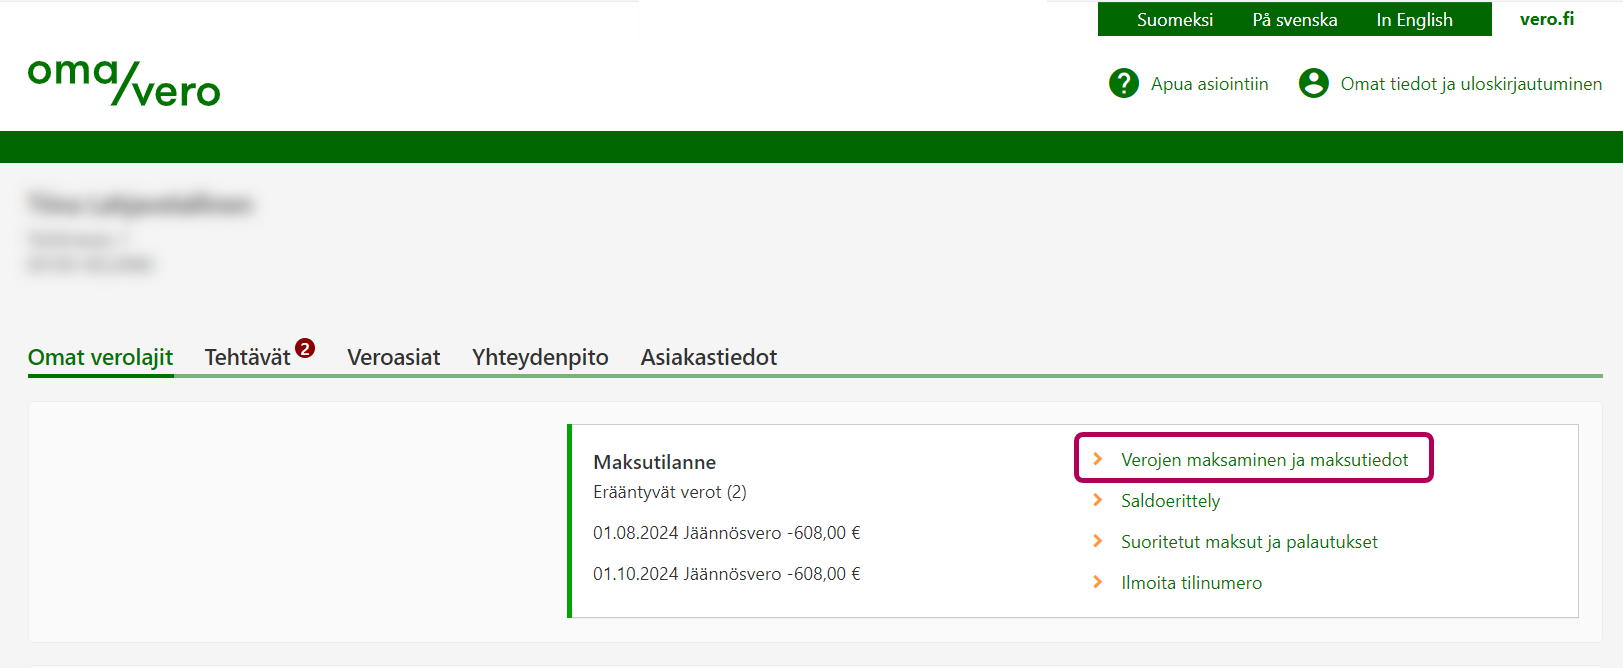Click the arrow icon beside Suoritetut maksut
Image resolution: width=1623 pixels, height=668 pixels.
tap(1098, 541)
